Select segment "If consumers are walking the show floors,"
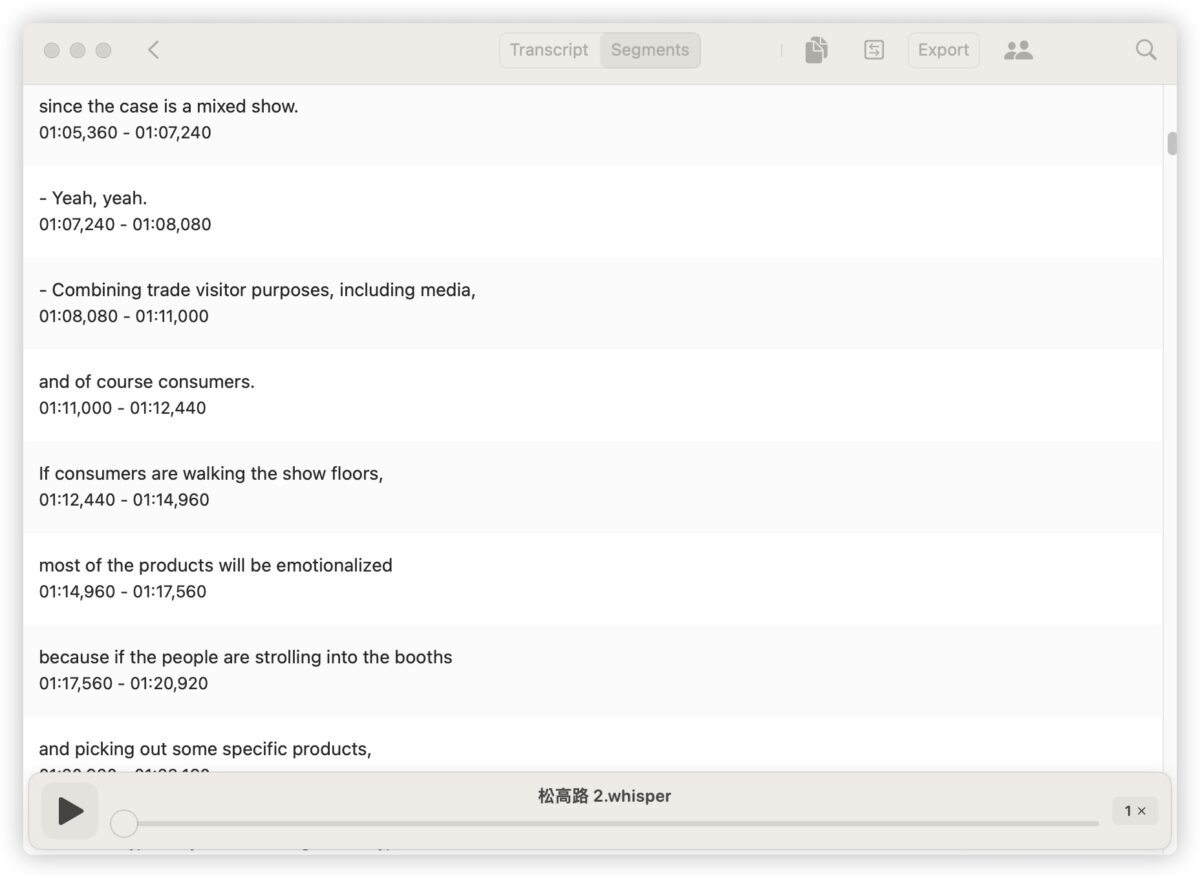Image resolution: width=1200 pixels, height=878 pixels. pyautogui.click(x=593, y=487)
